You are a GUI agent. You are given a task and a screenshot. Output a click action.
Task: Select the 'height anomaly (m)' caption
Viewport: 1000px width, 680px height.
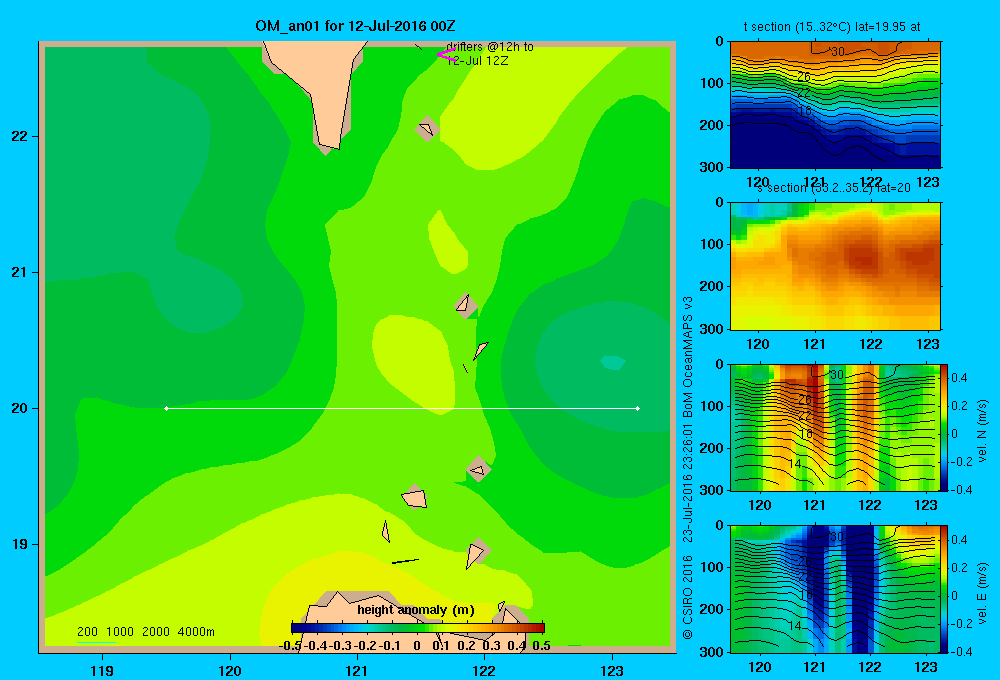coord(416,610)
